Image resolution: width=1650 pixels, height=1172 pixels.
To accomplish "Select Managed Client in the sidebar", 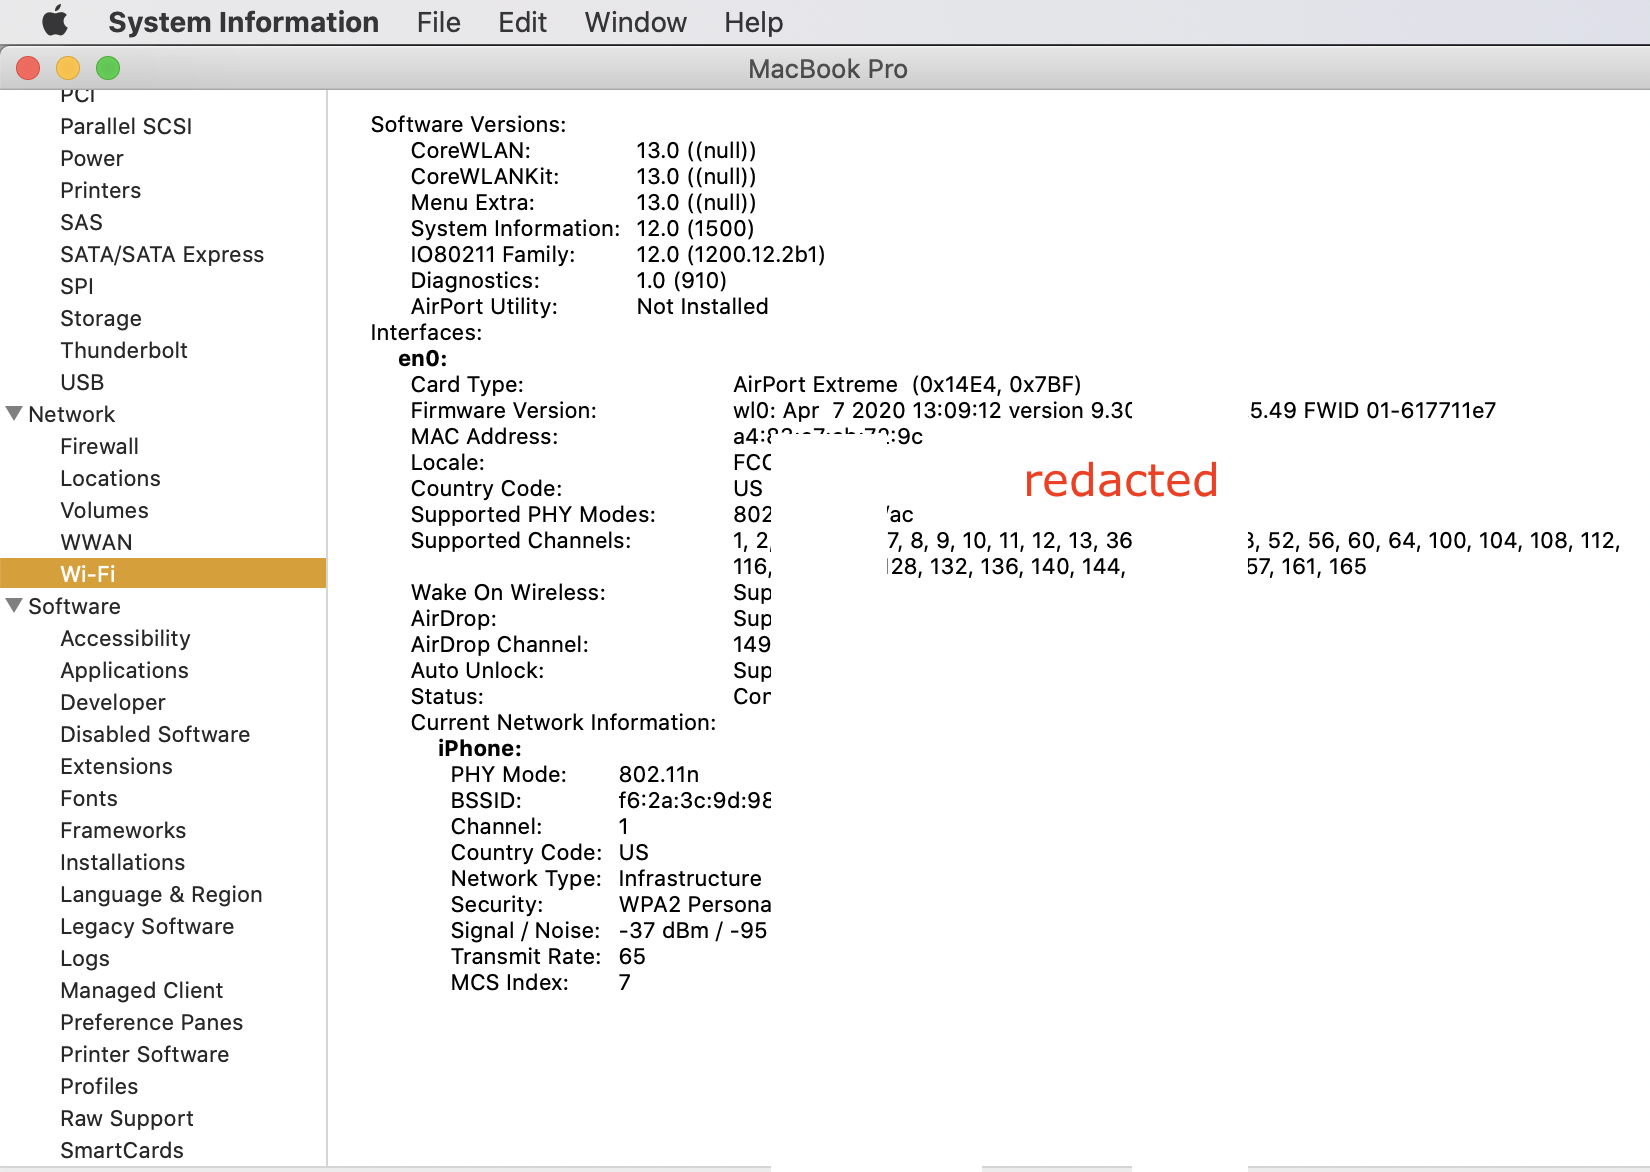I will (141, 990).
